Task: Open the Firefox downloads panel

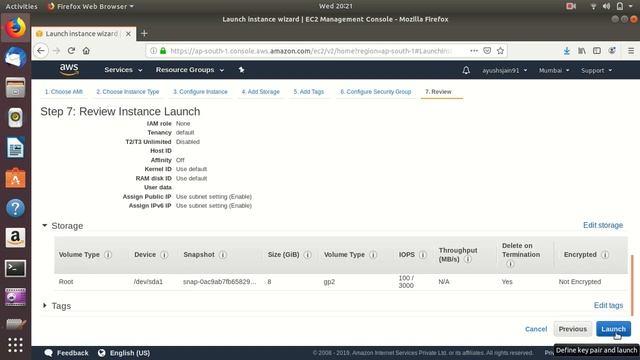Action: 567,51
